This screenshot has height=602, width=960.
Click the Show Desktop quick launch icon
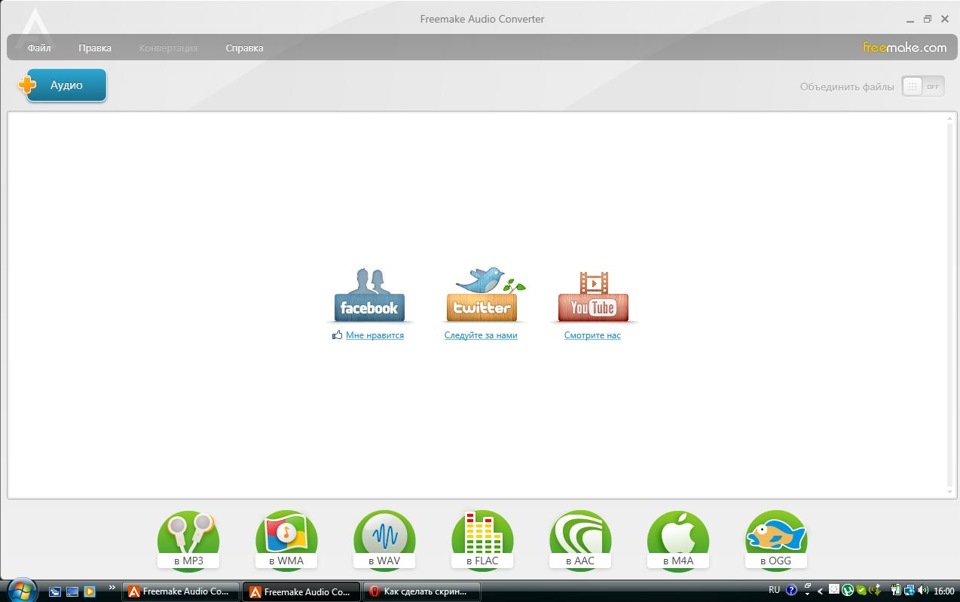point(72,592)
